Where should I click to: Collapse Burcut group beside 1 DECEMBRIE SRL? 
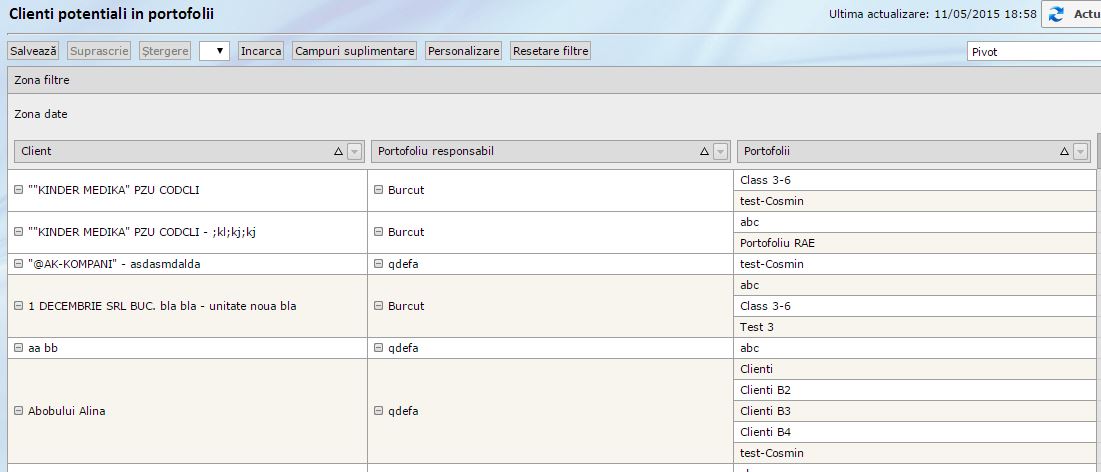point(378,306)
